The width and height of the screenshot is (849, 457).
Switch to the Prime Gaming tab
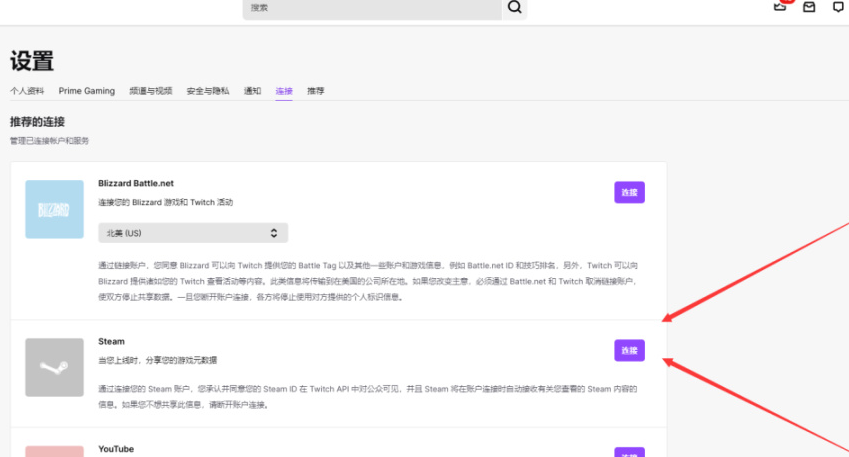pos(87,90)
